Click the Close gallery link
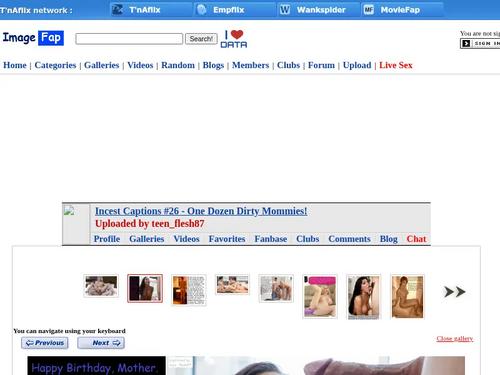Image resolution: width=500 pixels, height=375 pixels. coord(455,339)
